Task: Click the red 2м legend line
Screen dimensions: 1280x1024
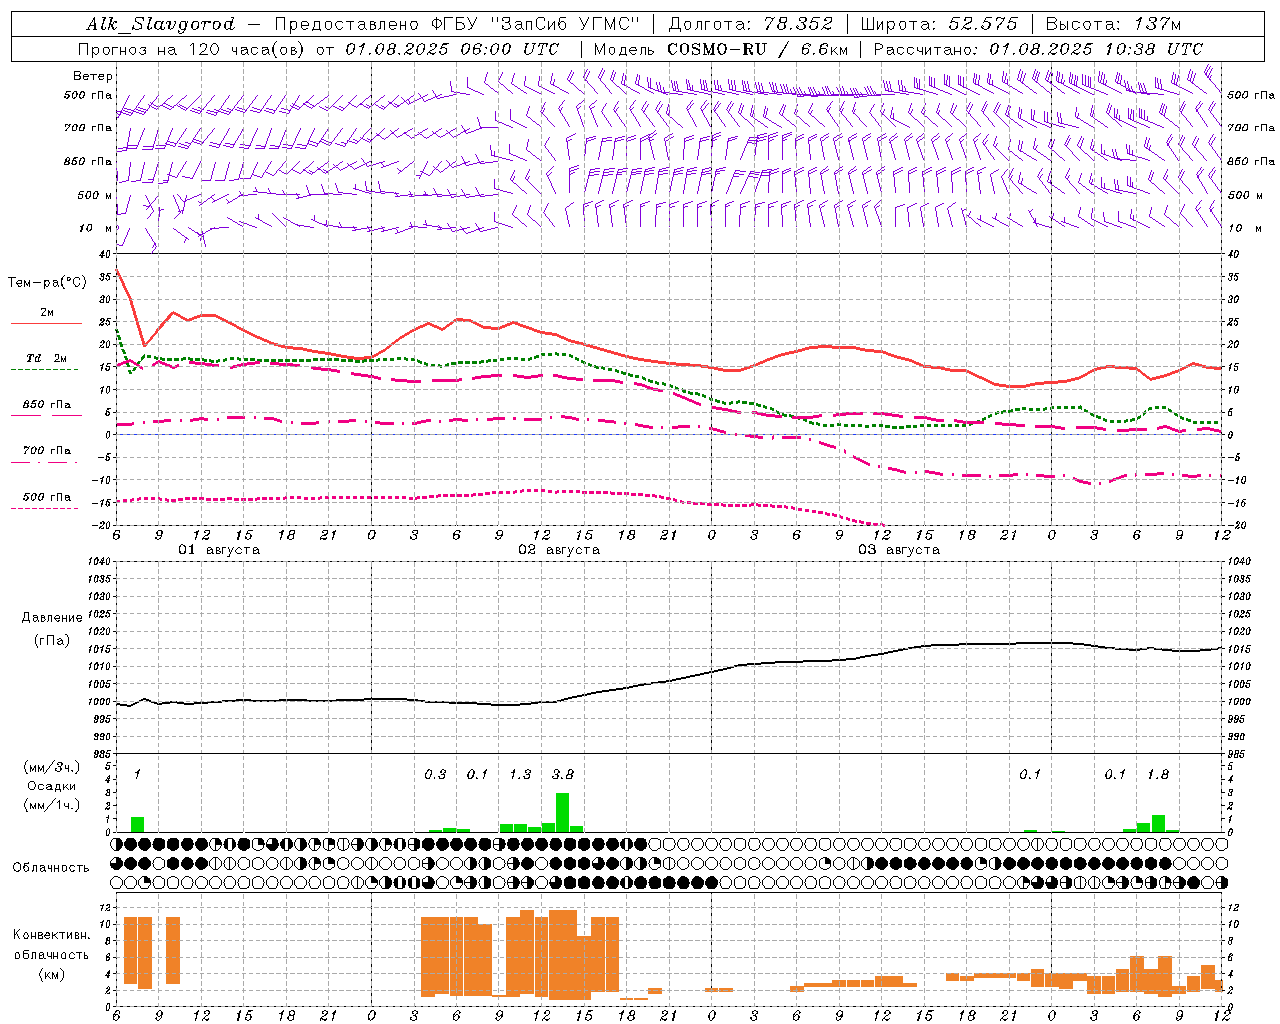Action: pyautogui.click(x=46, y=323)
